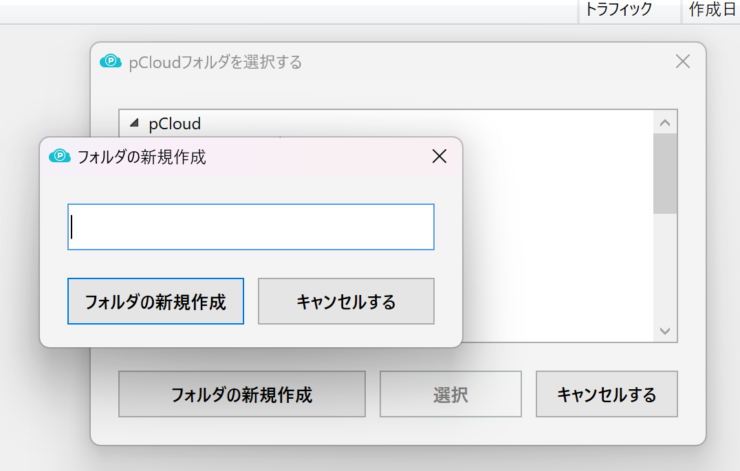Click フォルダの新規作成 button in folder selection dialog
The image size is (740, 471).
point(242,394)
